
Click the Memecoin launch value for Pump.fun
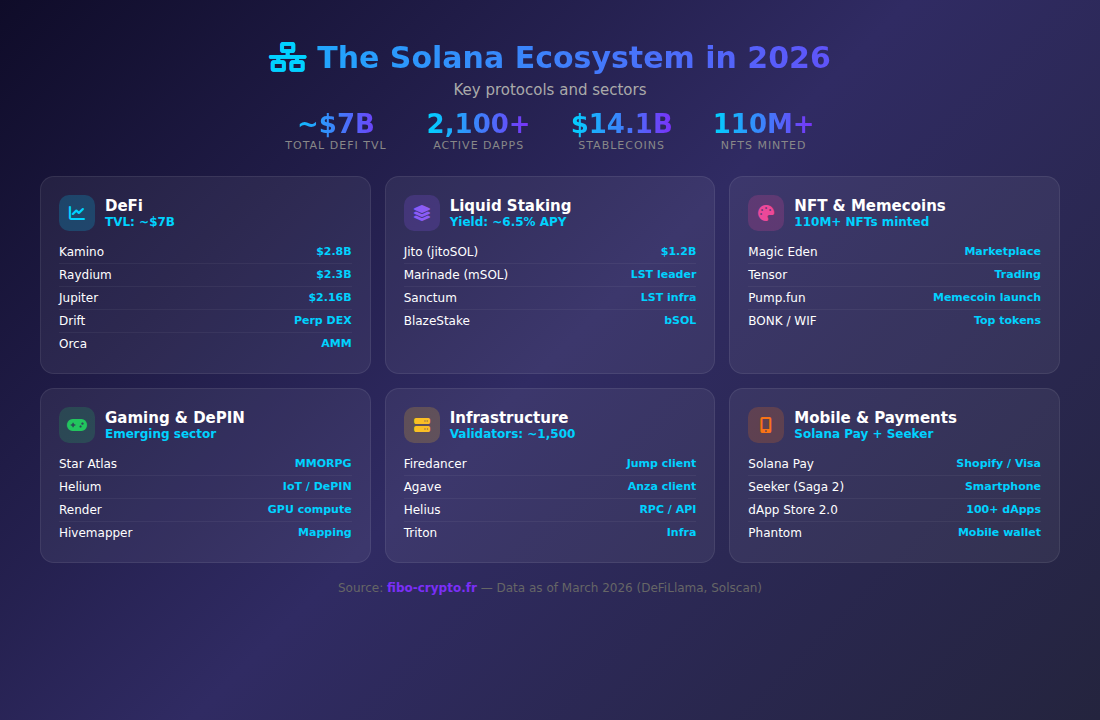(986, 298)
